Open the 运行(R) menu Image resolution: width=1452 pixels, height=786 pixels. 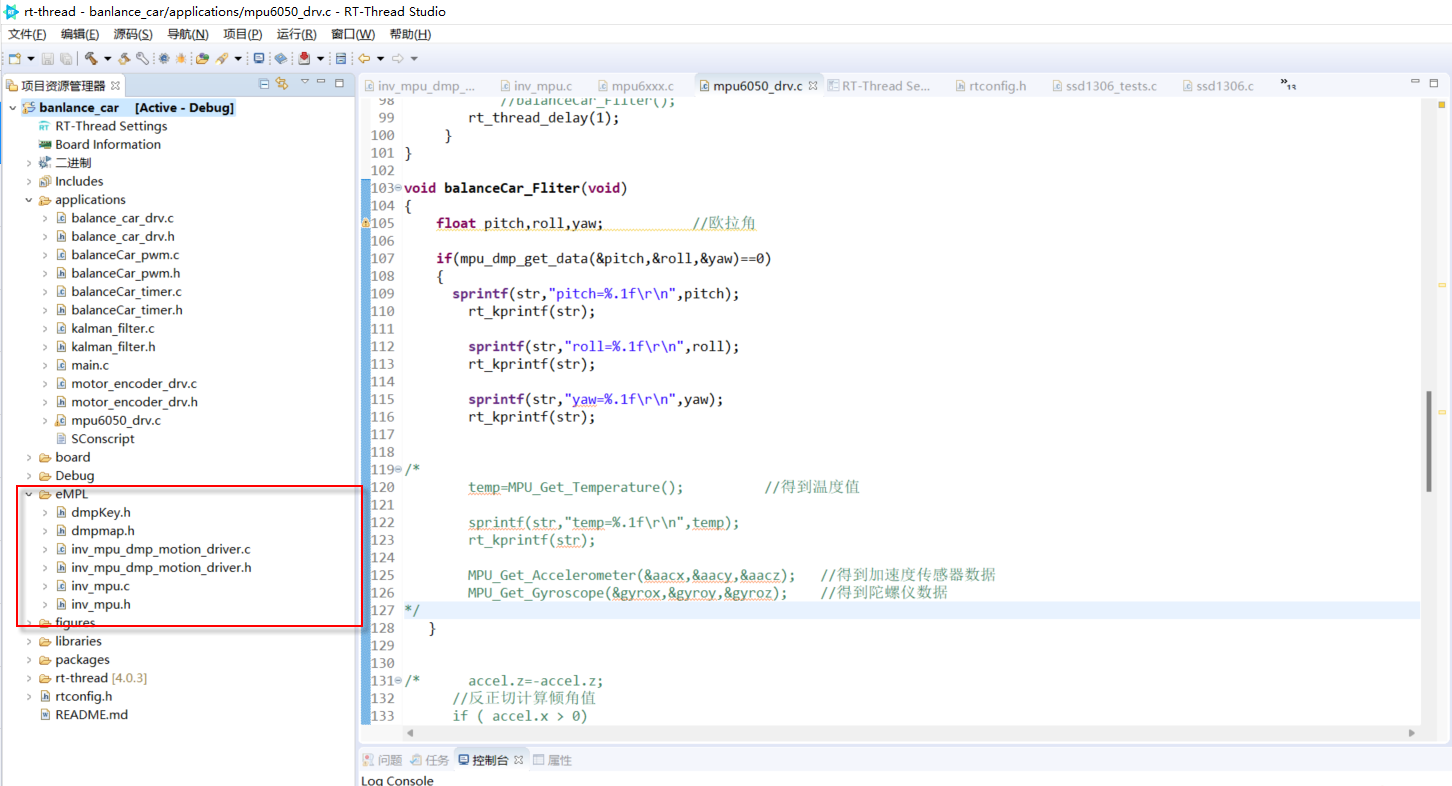pyautogui.click(x=296, y=34)
